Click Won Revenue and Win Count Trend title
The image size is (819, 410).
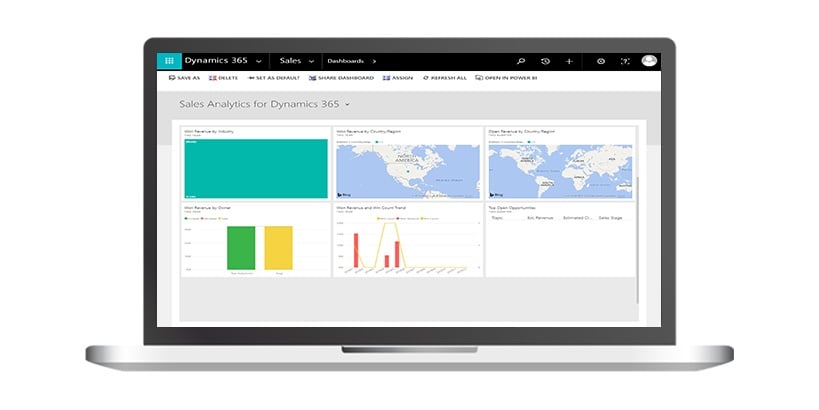371,207
